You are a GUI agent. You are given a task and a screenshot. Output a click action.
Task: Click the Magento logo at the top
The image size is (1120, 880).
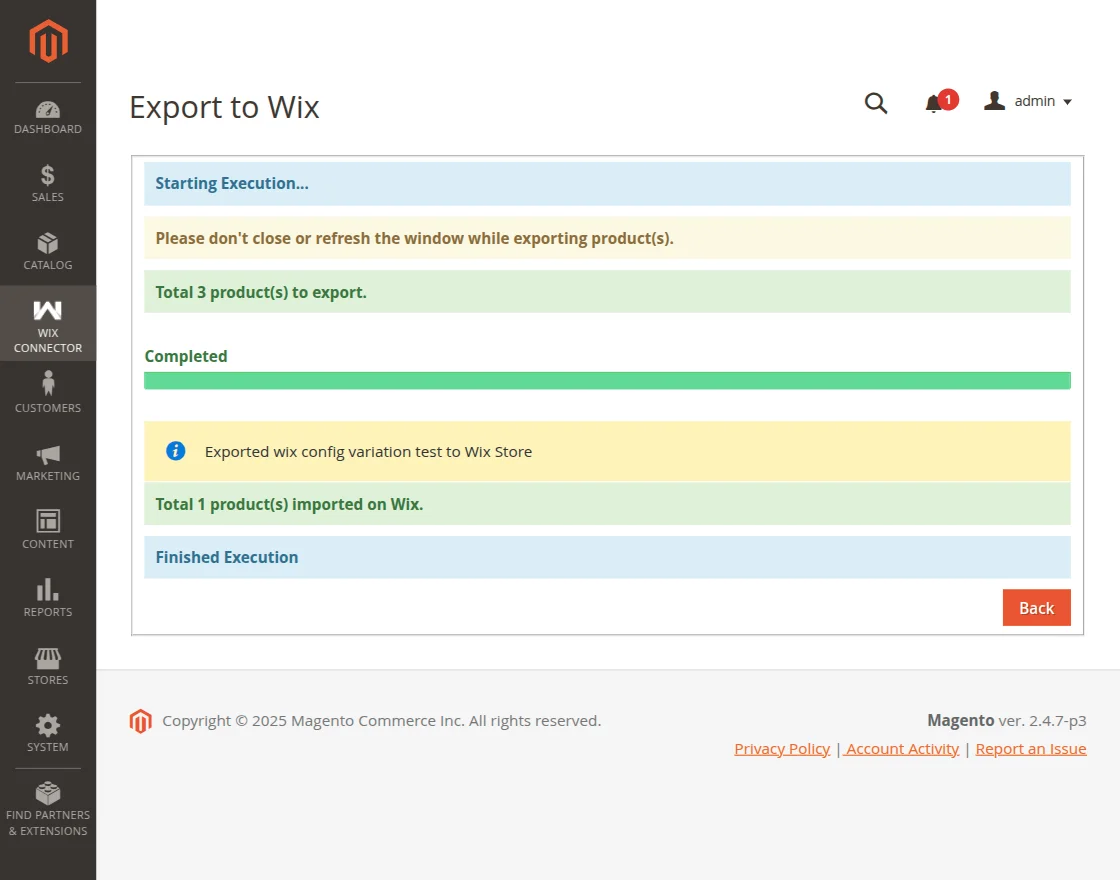coord(47,40)
